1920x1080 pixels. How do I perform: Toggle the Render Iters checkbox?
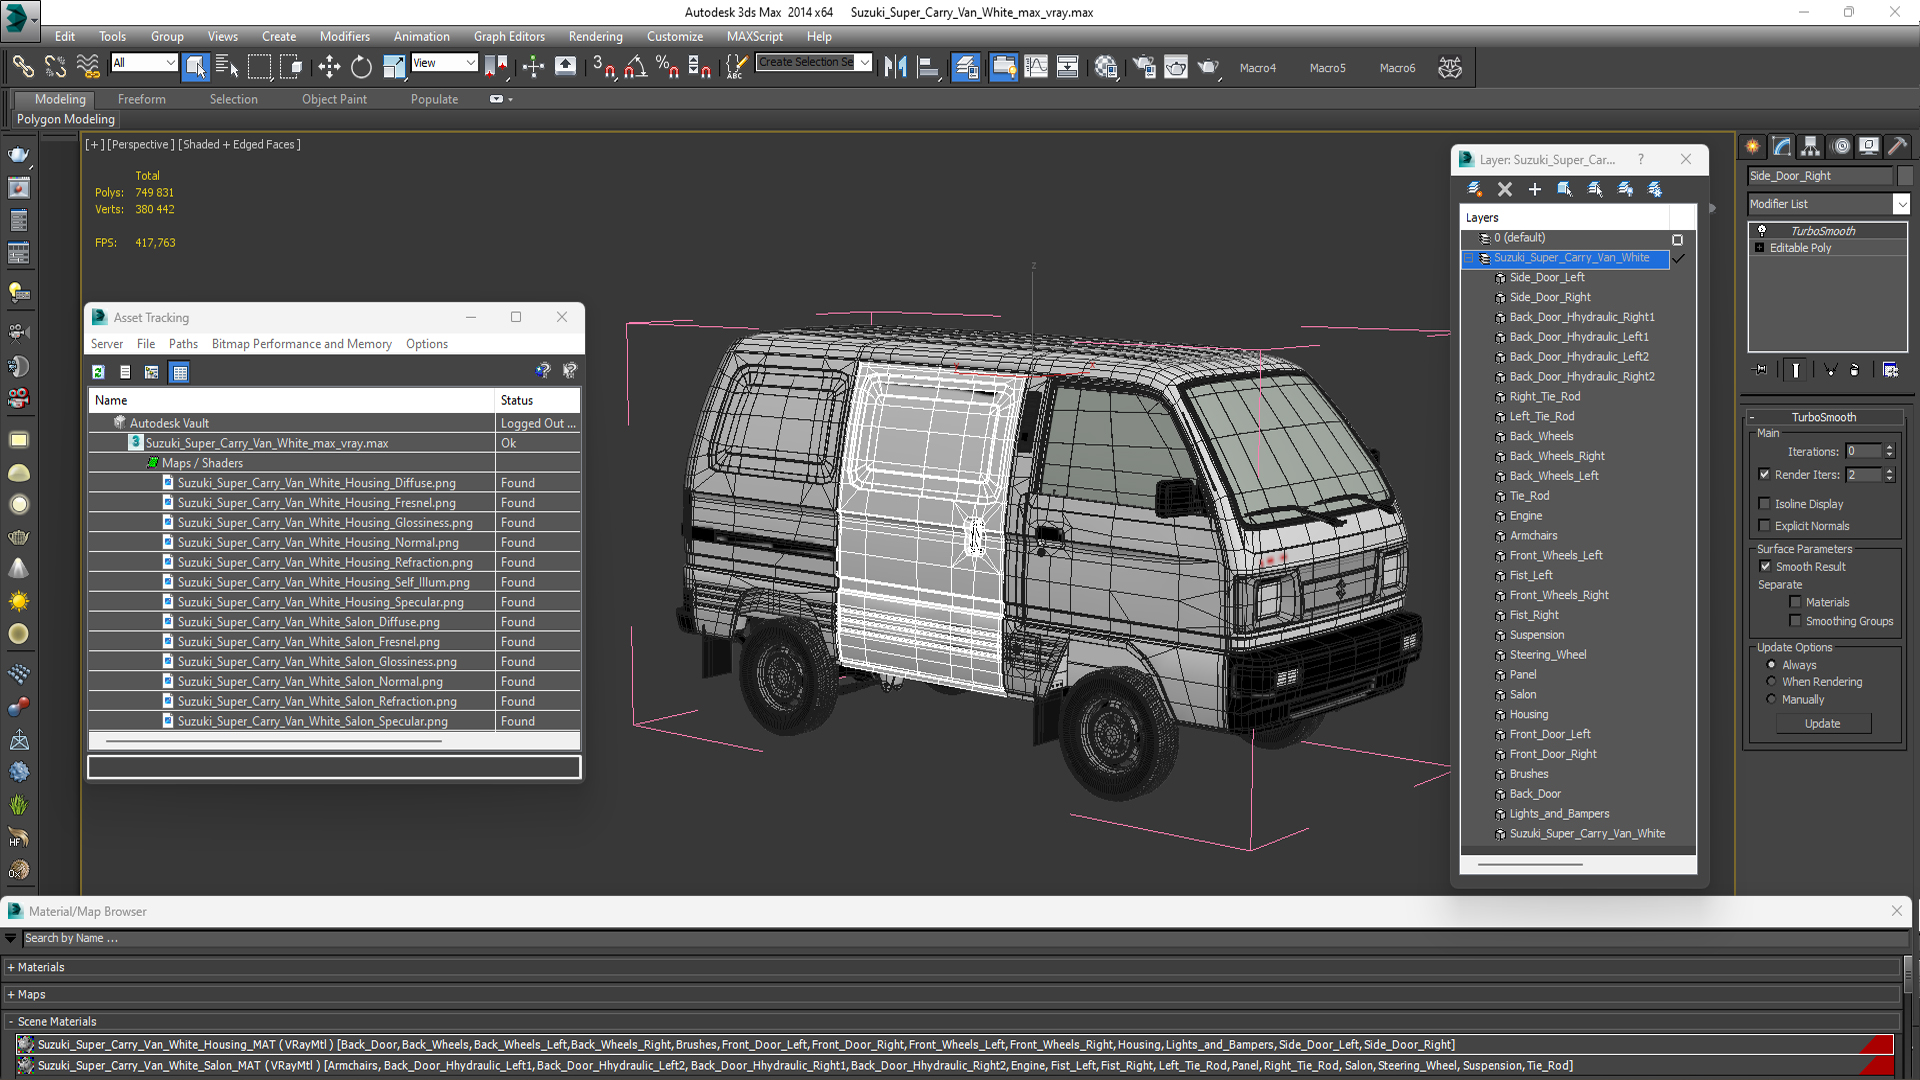click(1764, 475)
